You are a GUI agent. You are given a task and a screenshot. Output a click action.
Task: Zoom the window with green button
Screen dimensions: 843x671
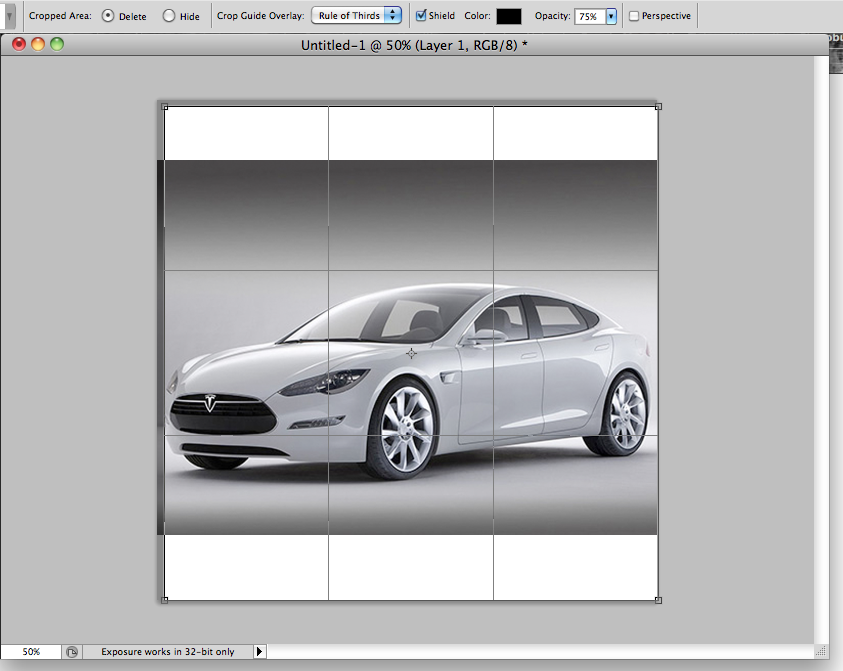pyautogui.click(x=57, y=44)
